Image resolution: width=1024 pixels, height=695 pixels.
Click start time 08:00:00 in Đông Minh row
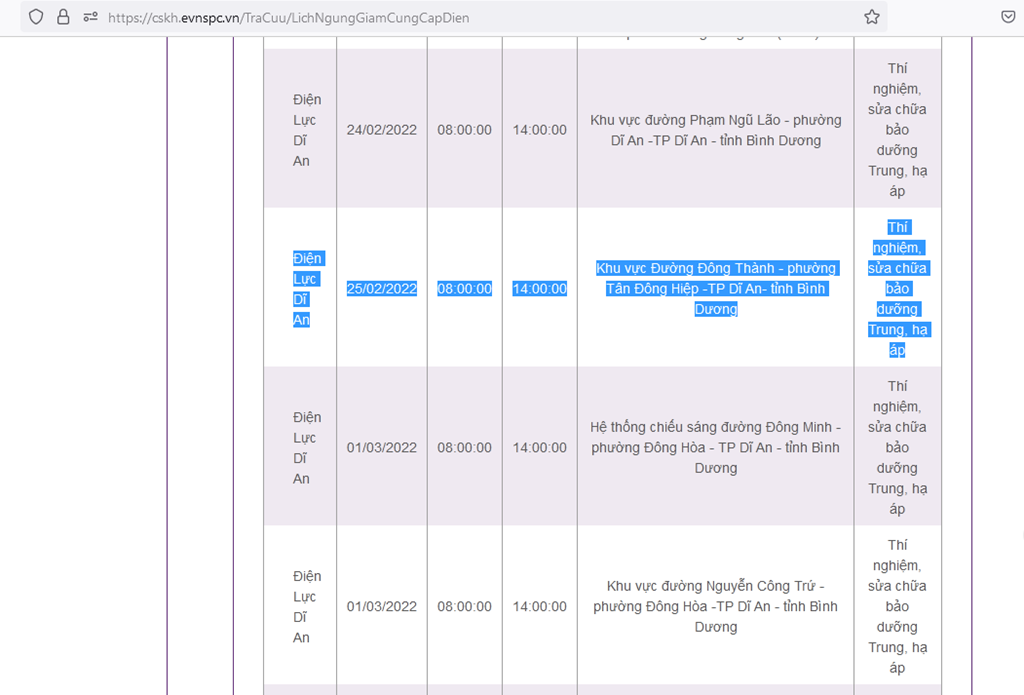tap(464, 447)
